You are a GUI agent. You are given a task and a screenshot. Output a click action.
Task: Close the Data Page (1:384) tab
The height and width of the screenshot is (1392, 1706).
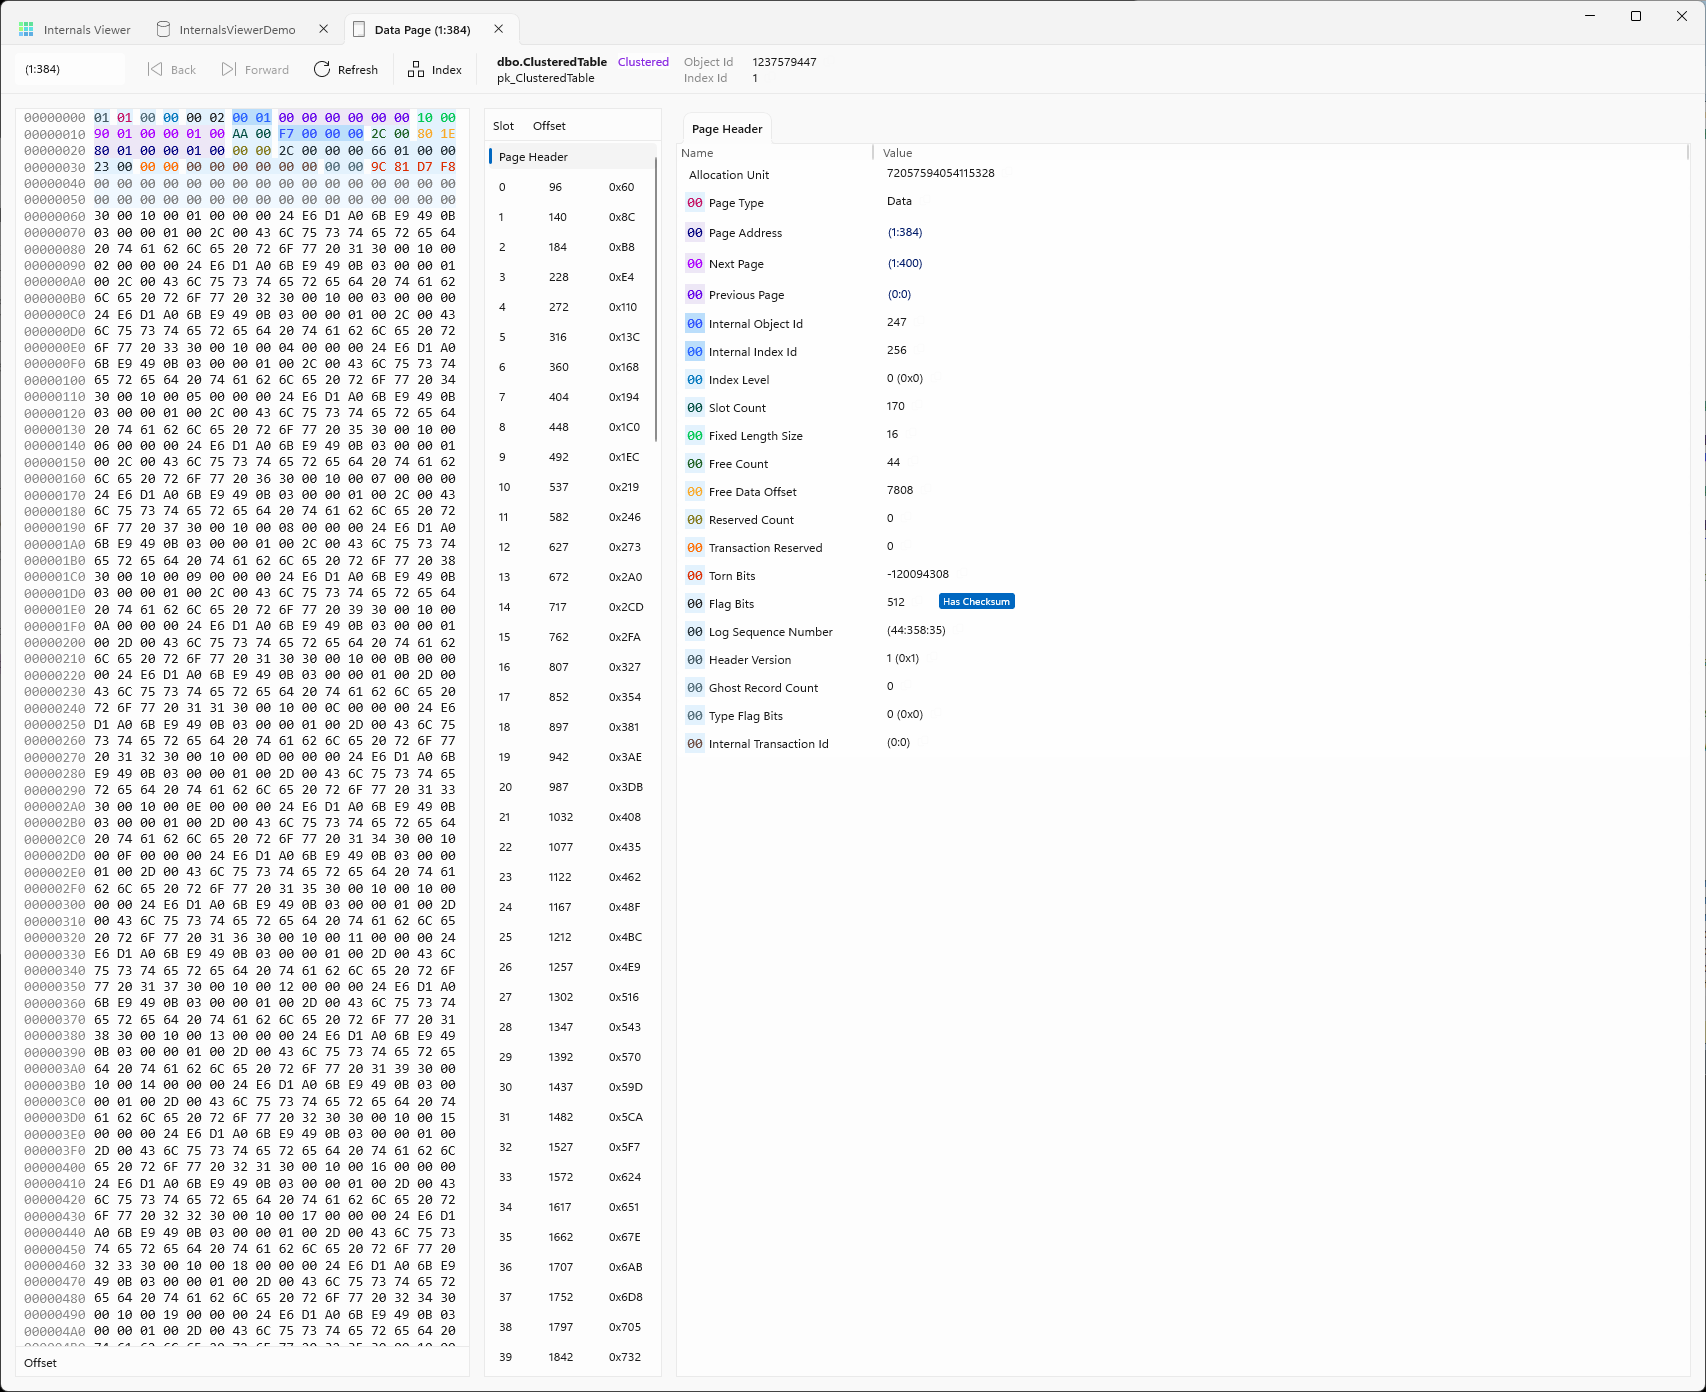point(498,29)
